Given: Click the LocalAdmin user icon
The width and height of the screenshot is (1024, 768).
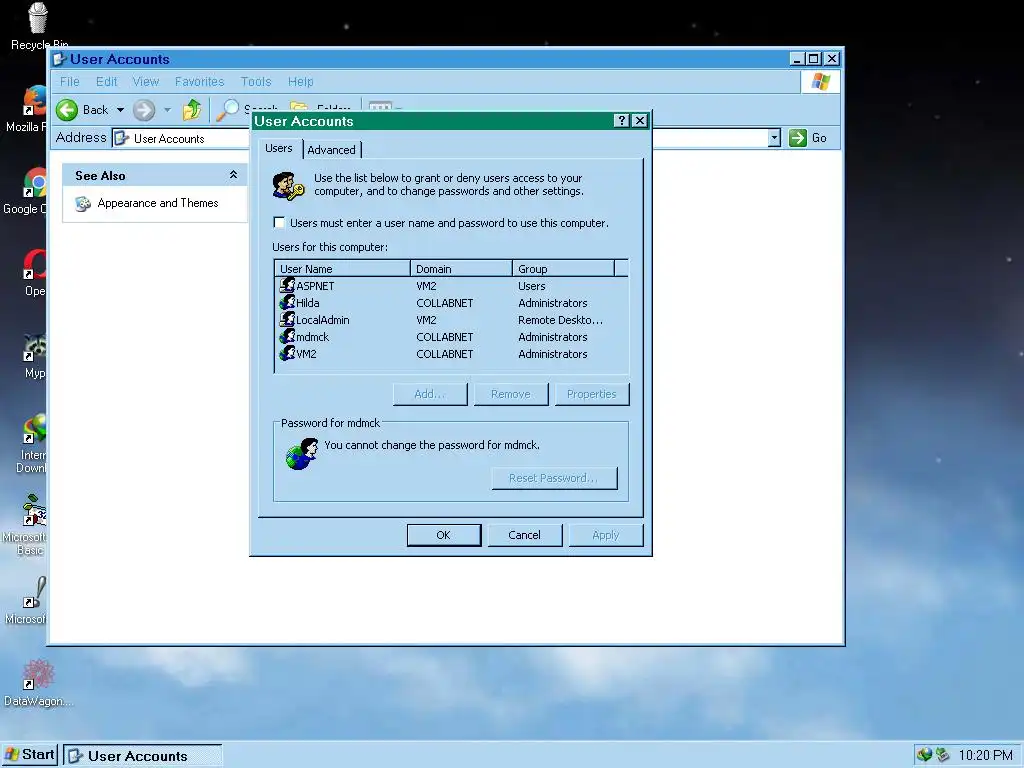Looking at the screenshot, I should coord(287,319).
